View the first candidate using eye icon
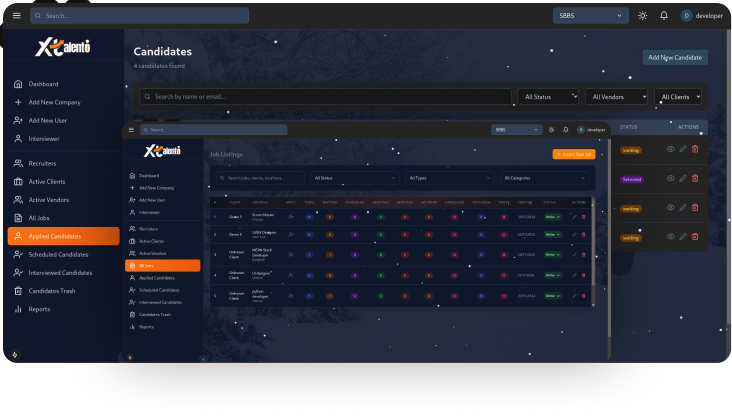 tap(671, 149)
